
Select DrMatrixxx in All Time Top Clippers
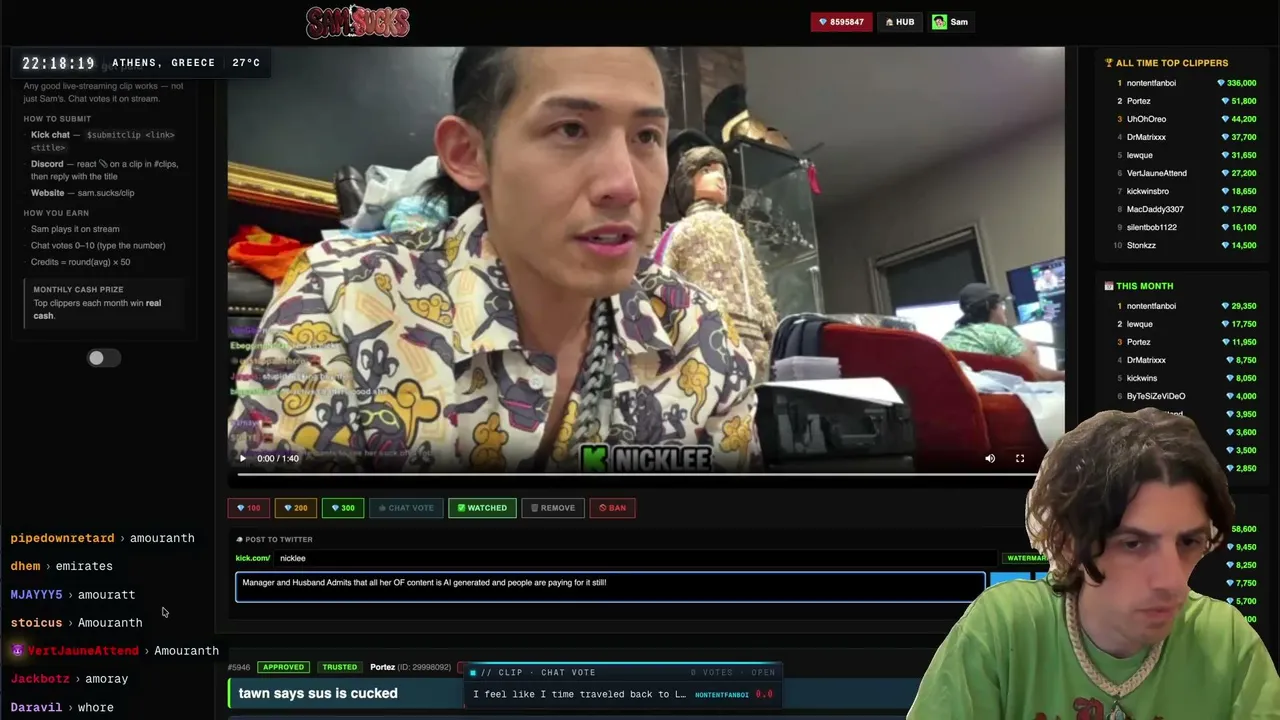[1146, 137]
